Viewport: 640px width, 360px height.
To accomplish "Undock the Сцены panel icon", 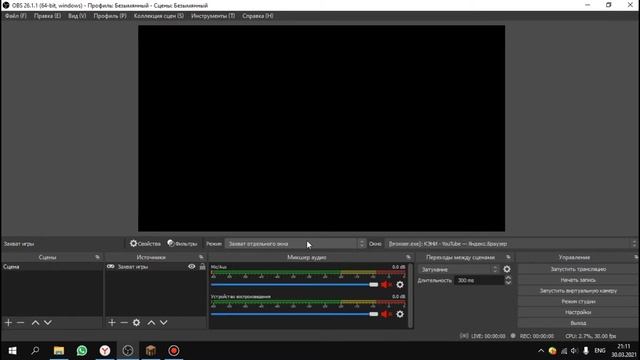I will [97, 257].
